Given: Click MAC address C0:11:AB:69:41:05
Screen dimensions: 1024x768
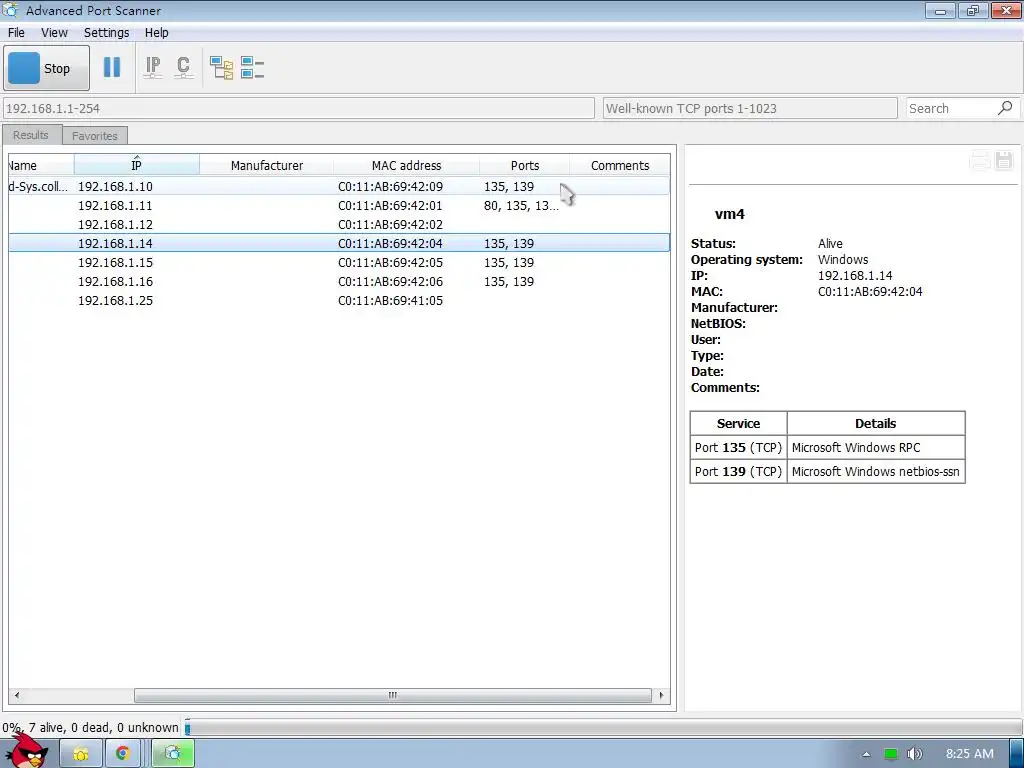Looking at the screenshot, I should (x=390, y=300).
